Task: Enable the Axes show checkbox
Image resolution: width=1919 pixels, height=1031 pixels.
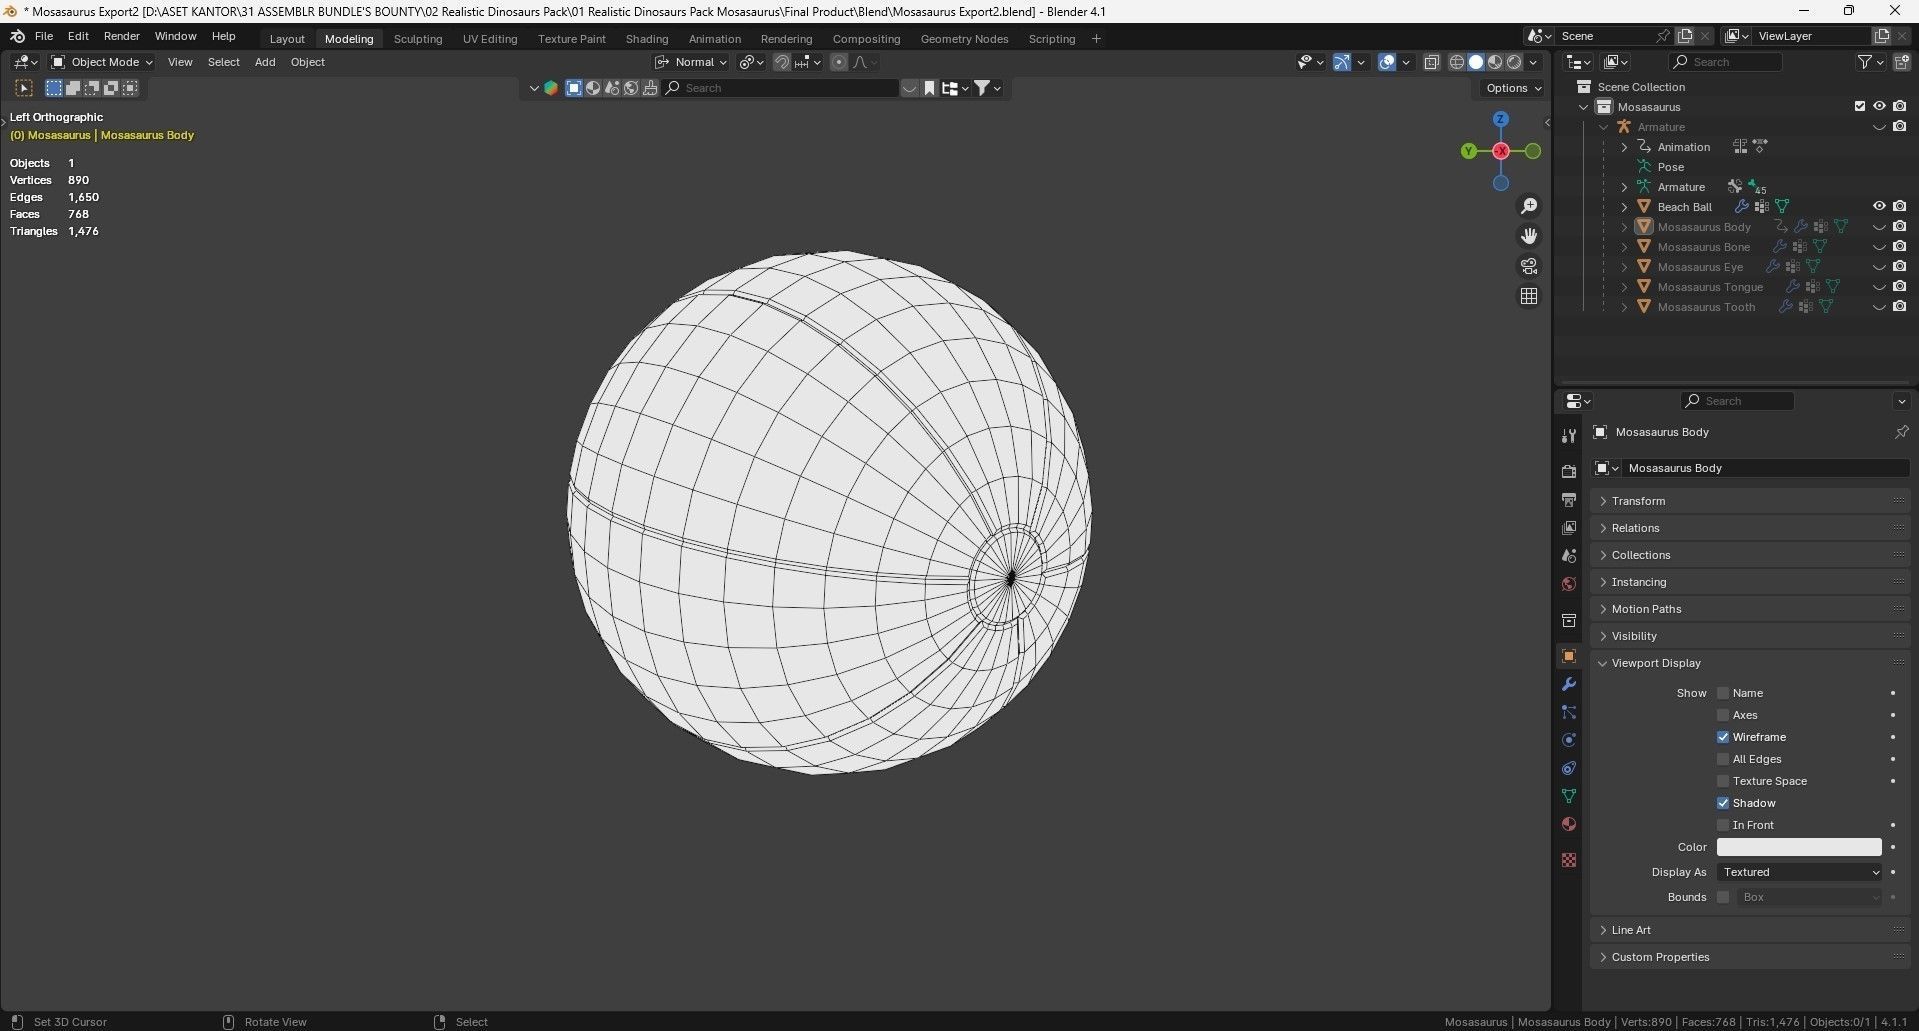Action: 1723,715
